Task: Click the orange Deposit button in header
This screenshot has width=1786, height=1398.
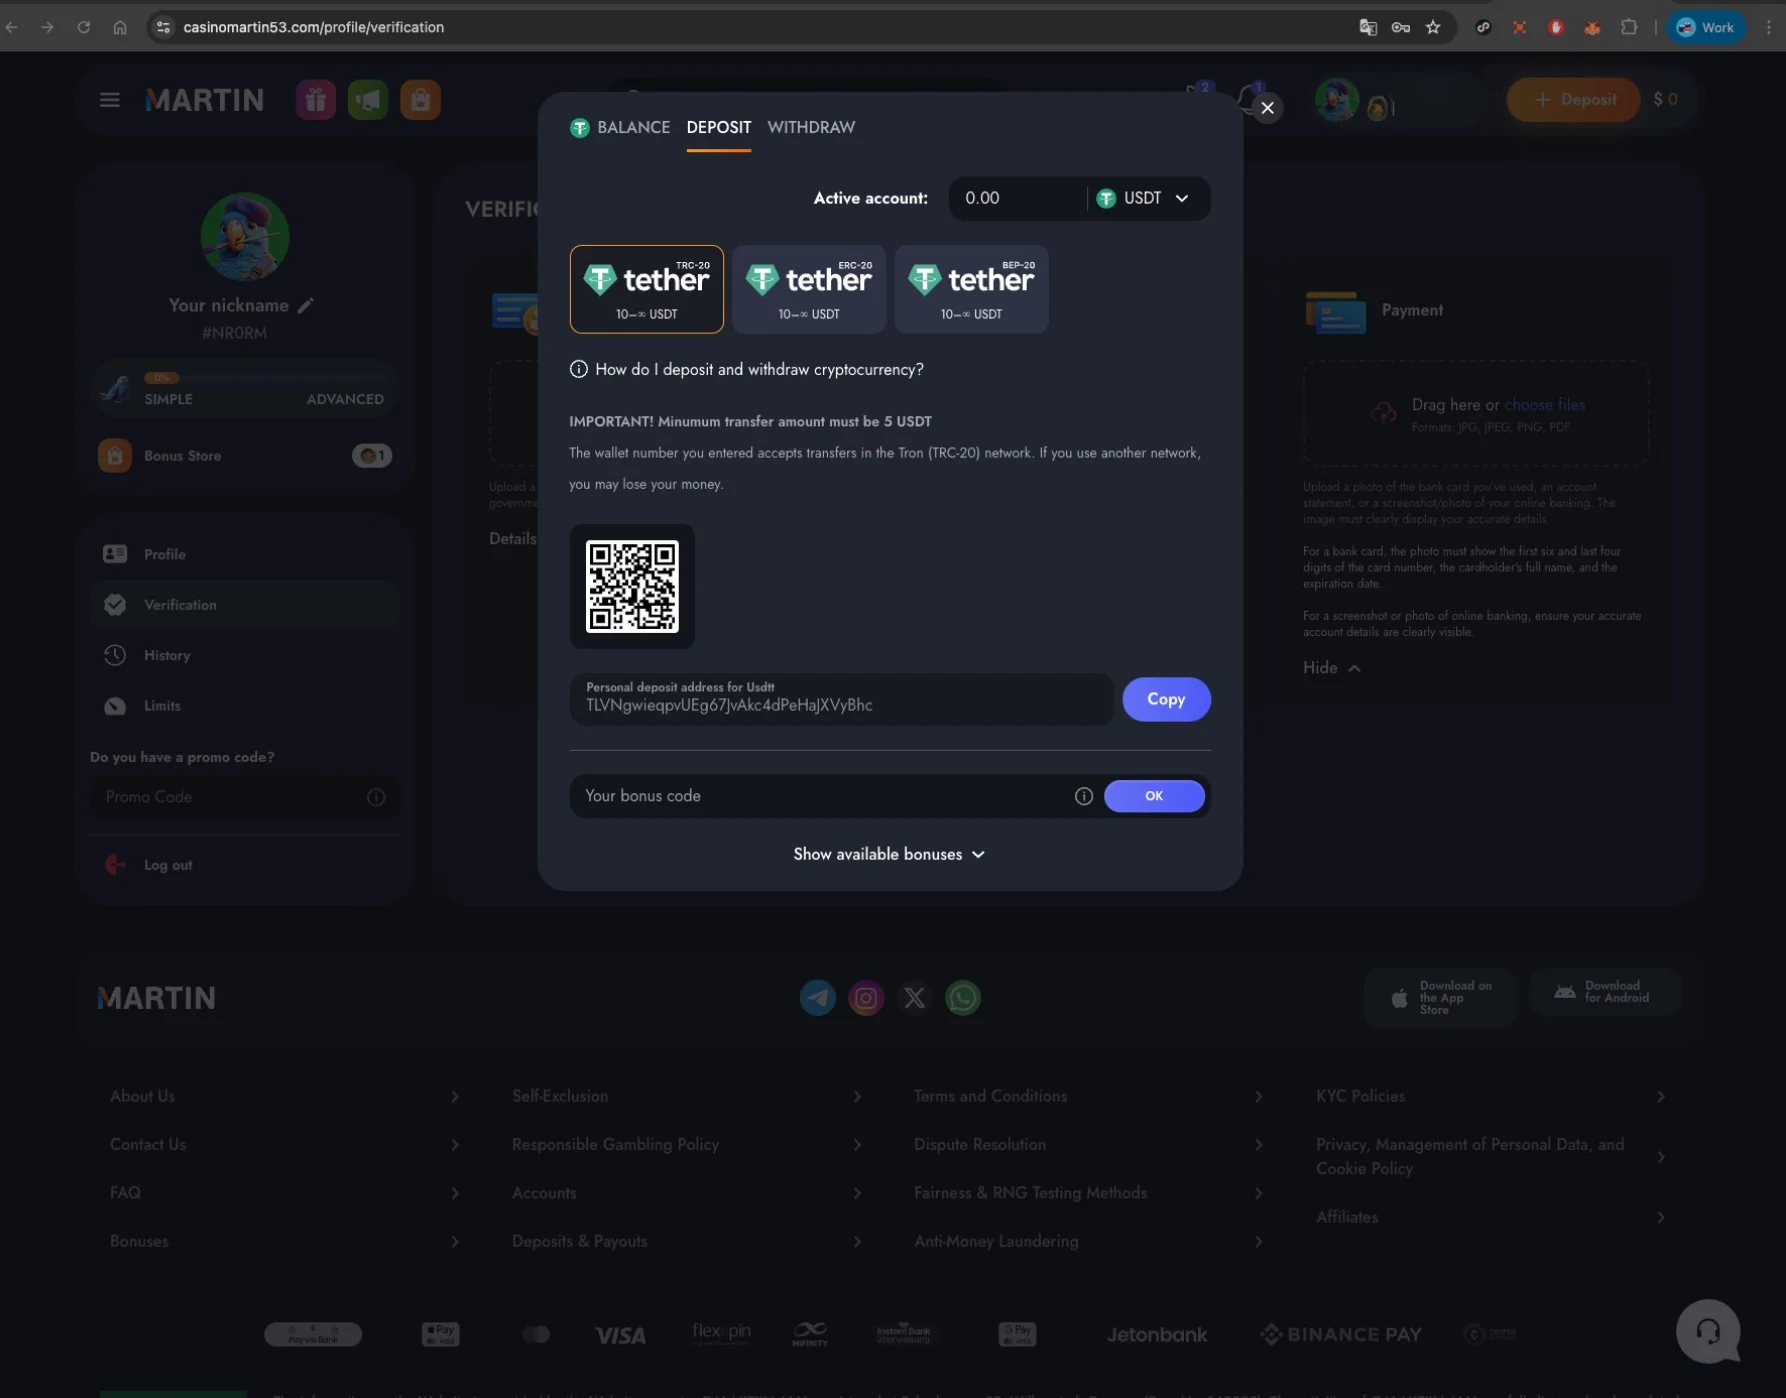Action: pos(1574,100)
